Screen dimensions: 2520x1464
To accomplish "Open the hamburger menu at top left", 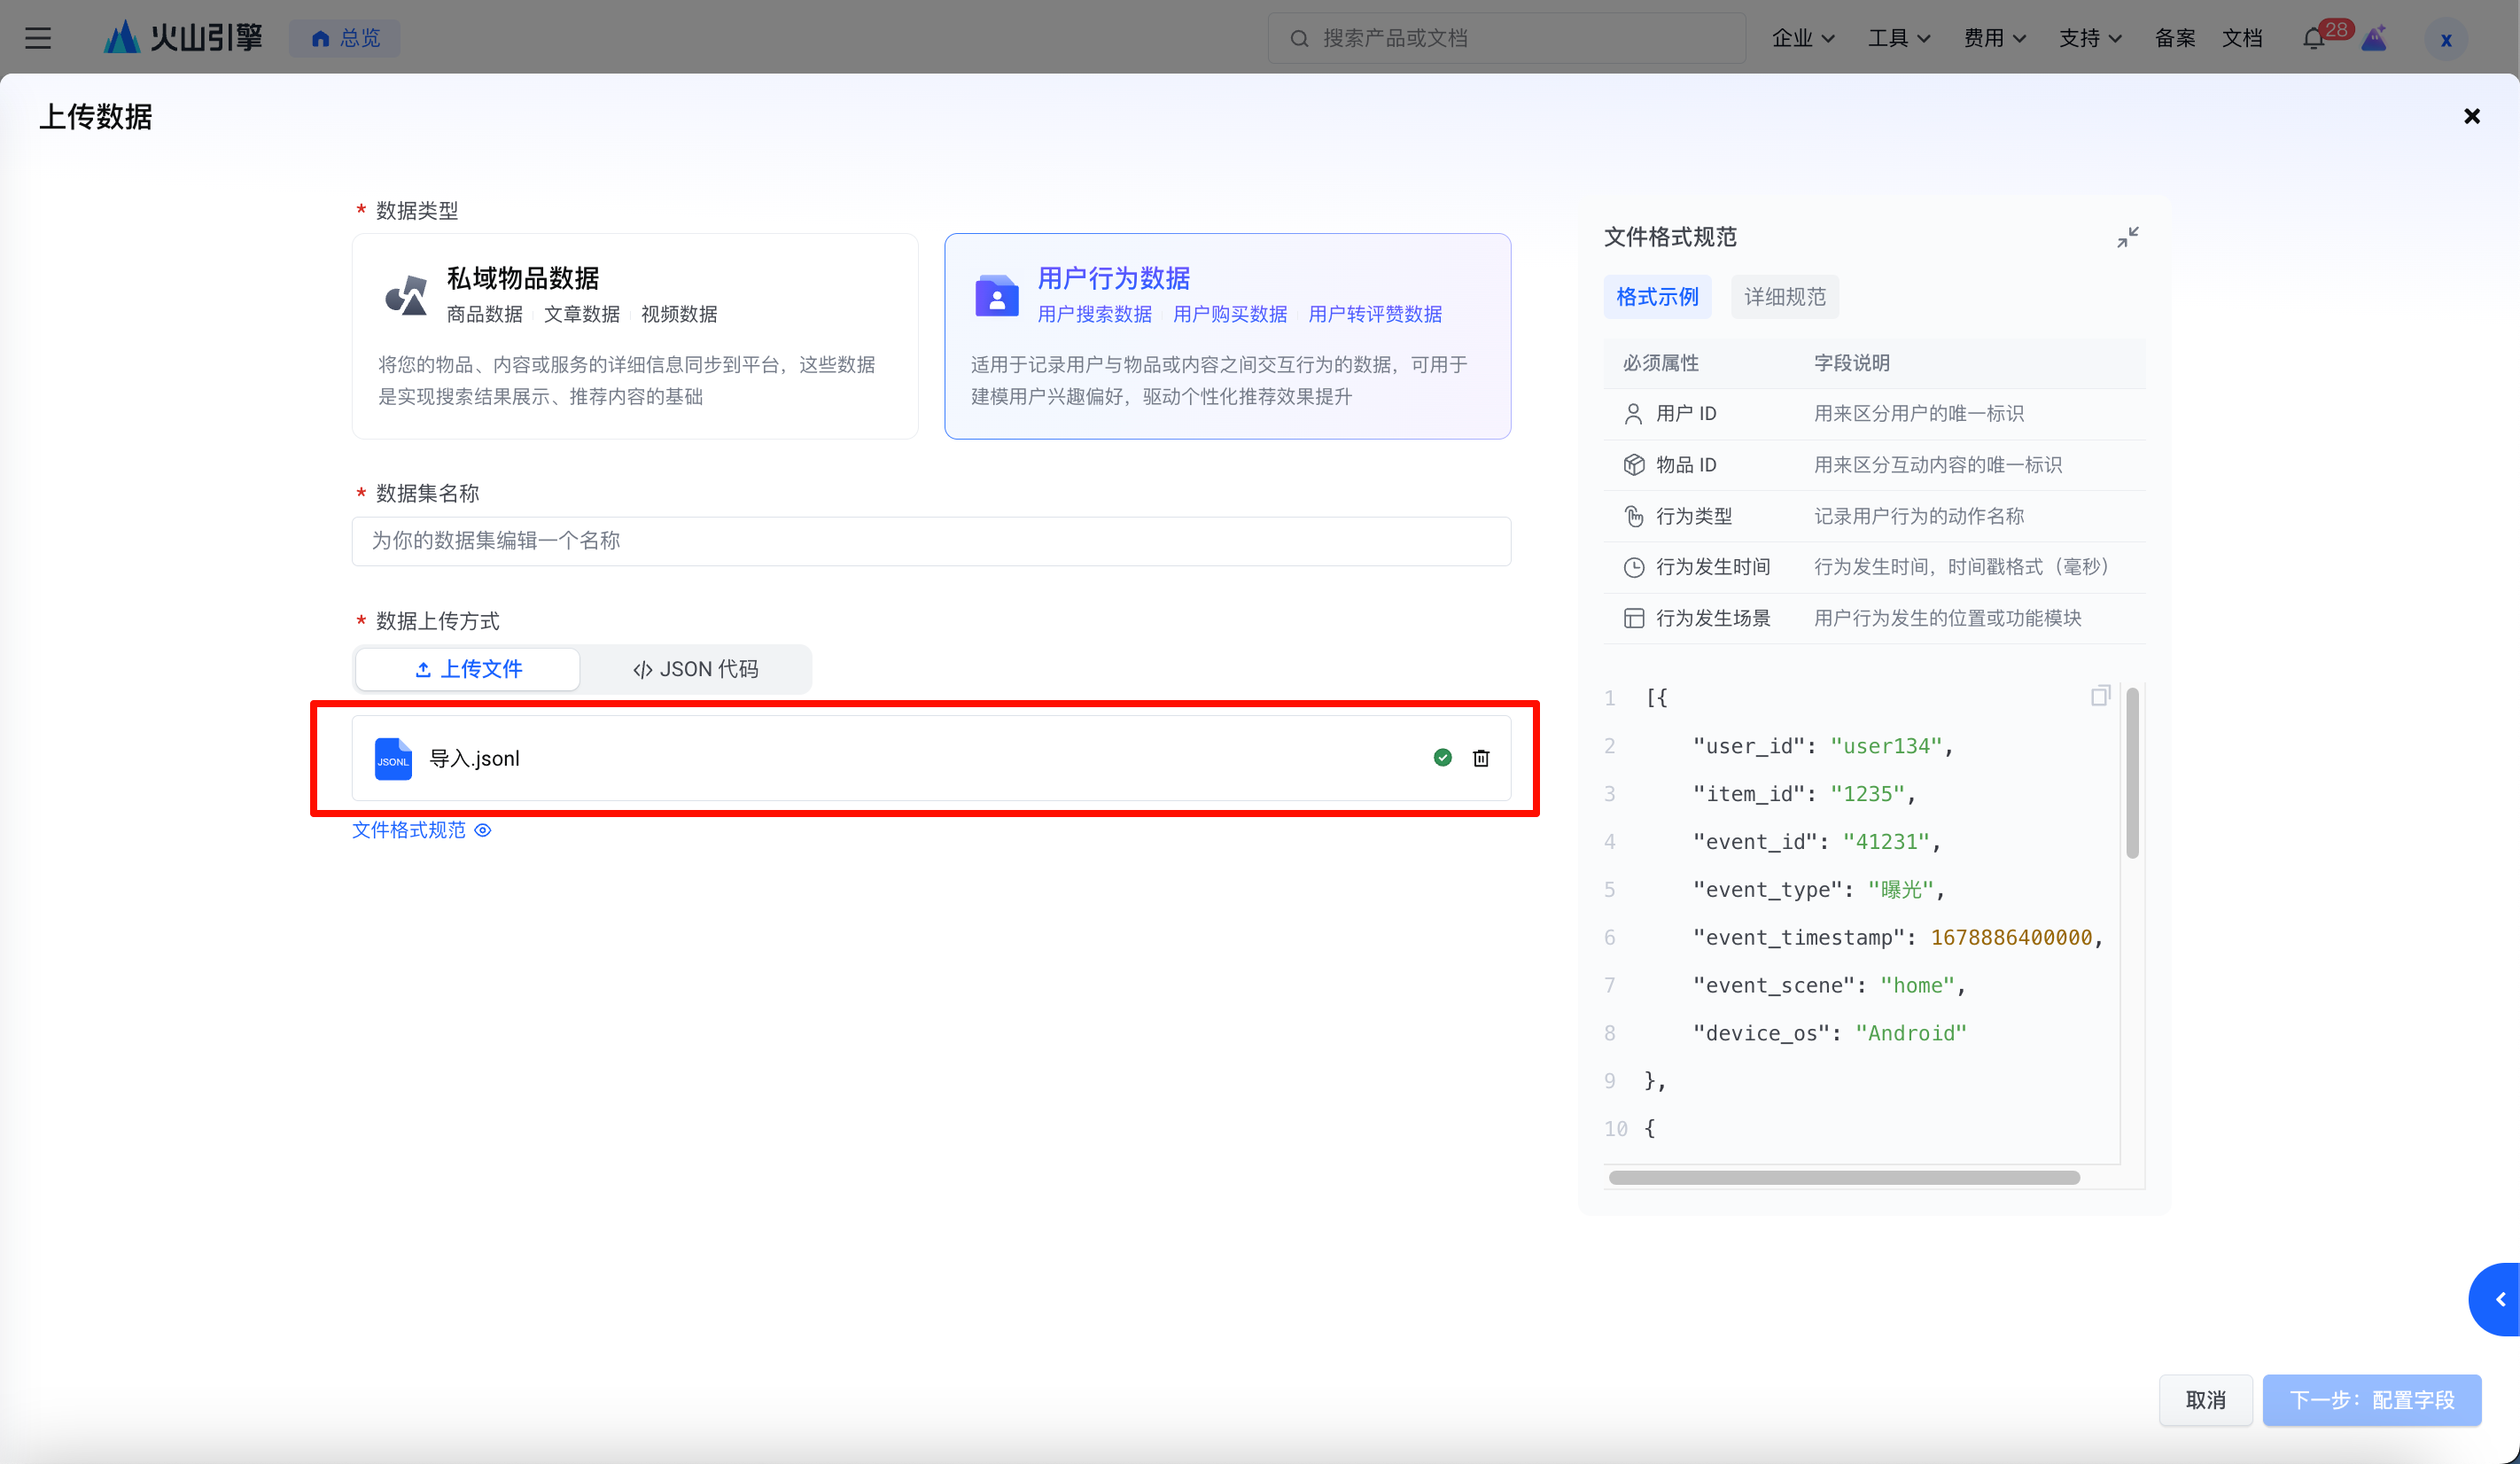I will tap(38, 38).
